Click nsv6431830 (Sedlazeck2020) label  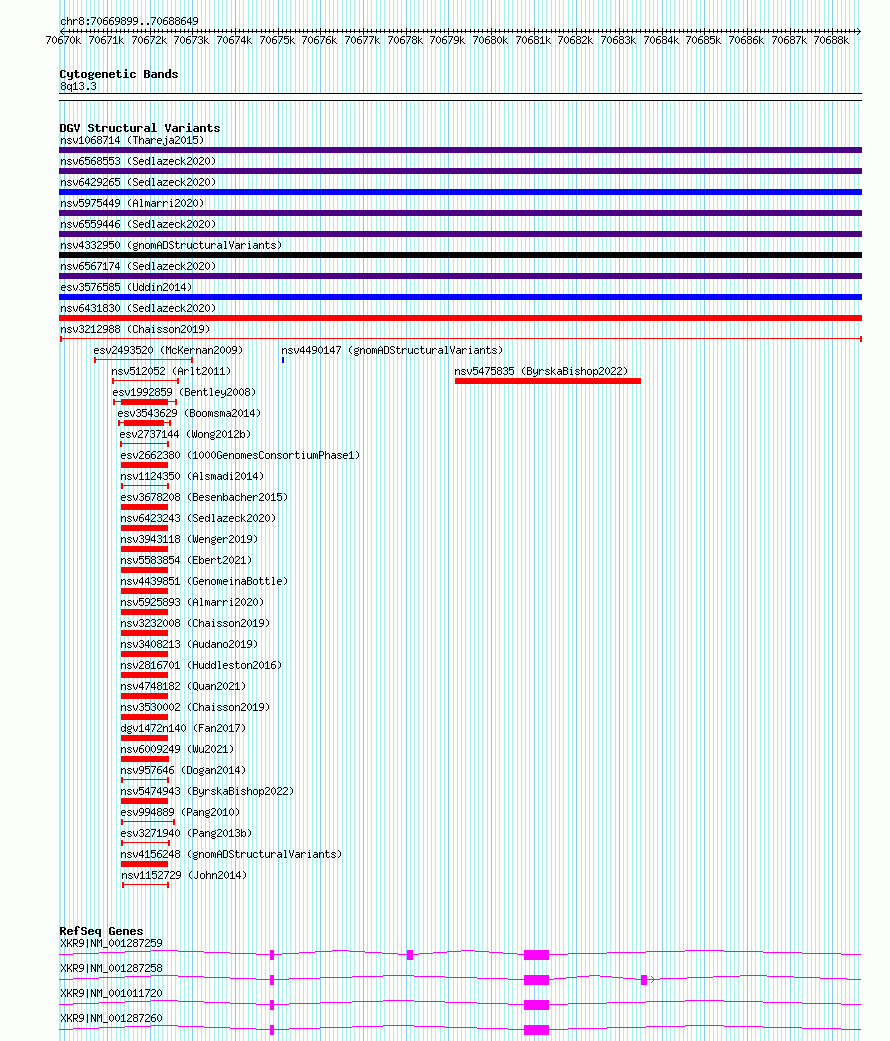(x=138, y=308)
